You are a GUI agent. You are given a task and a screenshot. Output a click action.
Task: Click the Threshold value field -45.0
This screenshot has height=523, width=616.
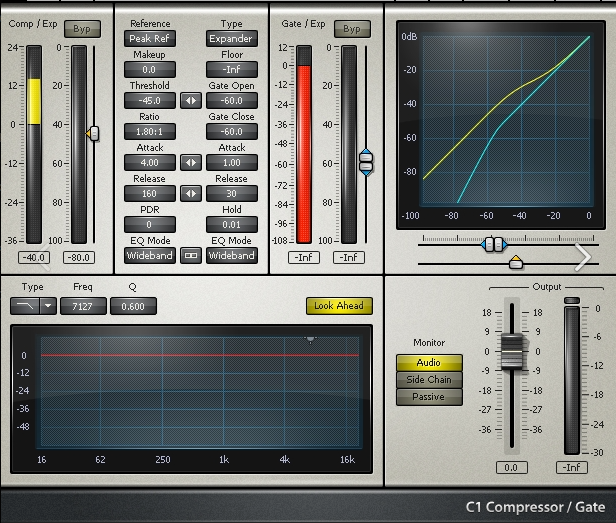click(150, 101)
